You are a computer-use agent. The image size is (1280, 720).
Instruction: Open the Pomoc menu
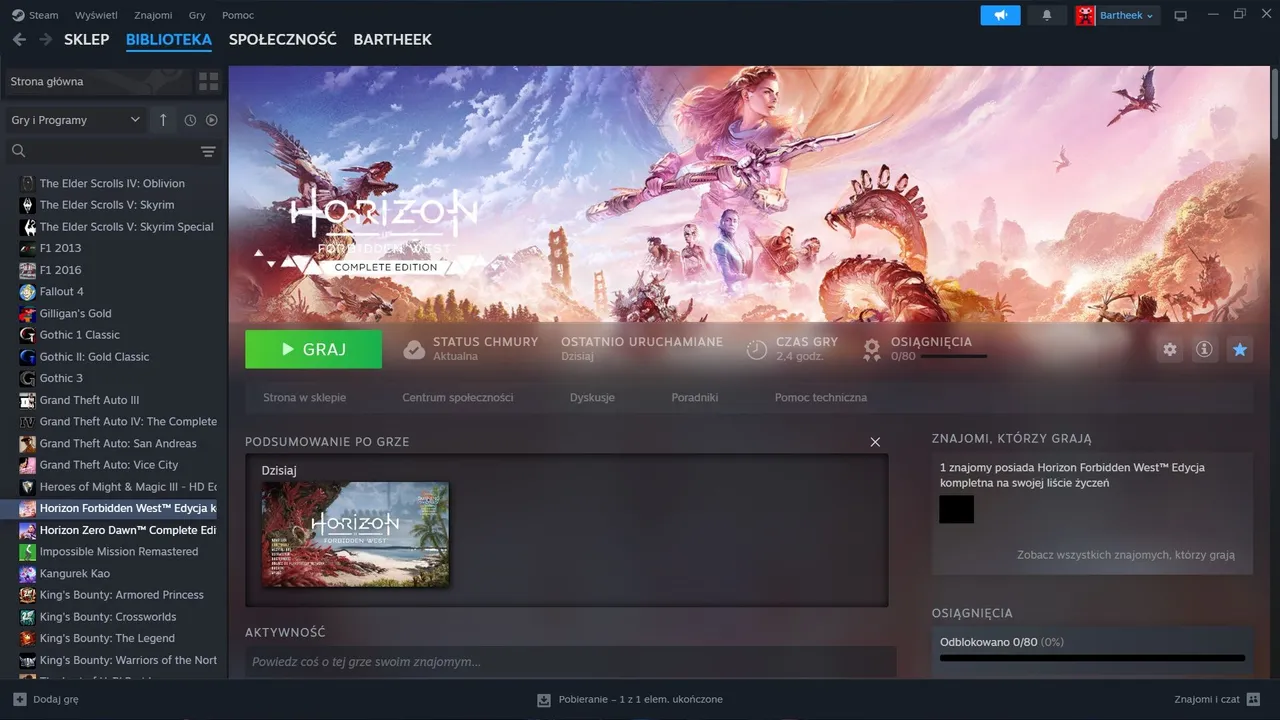click(237, 15)
